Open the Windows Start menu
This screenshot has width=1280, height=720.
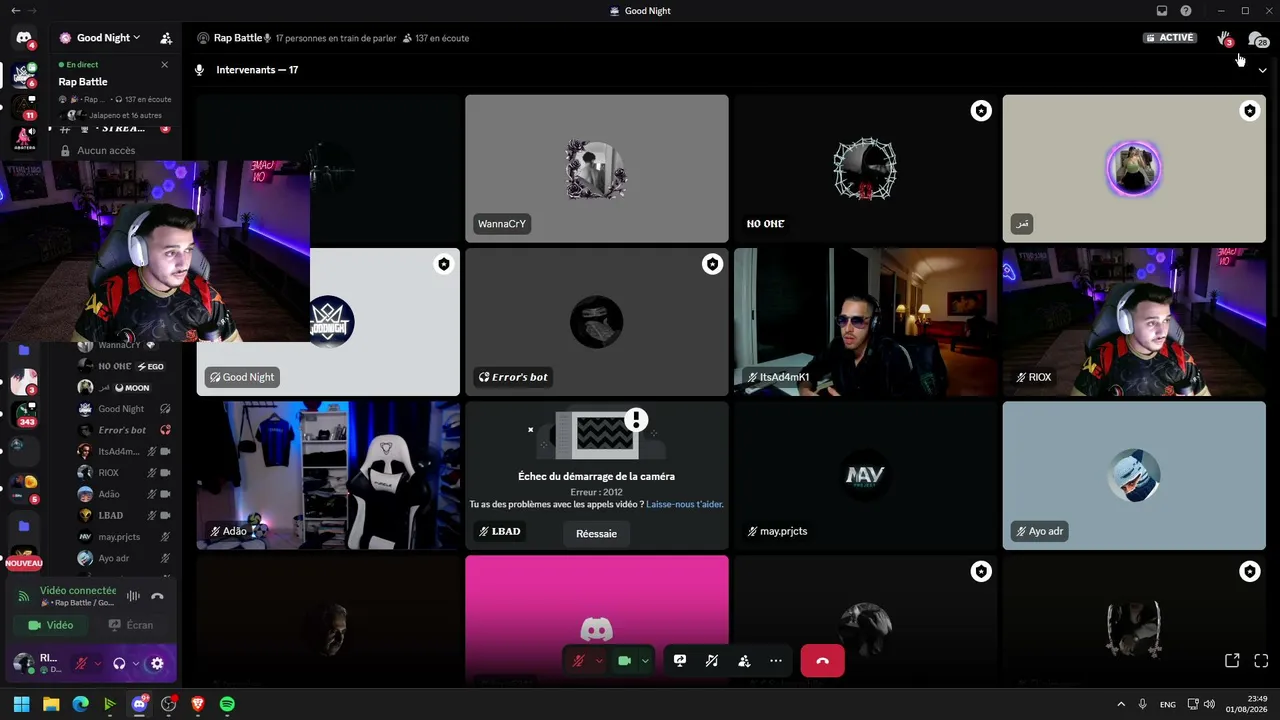pos(21,704)
